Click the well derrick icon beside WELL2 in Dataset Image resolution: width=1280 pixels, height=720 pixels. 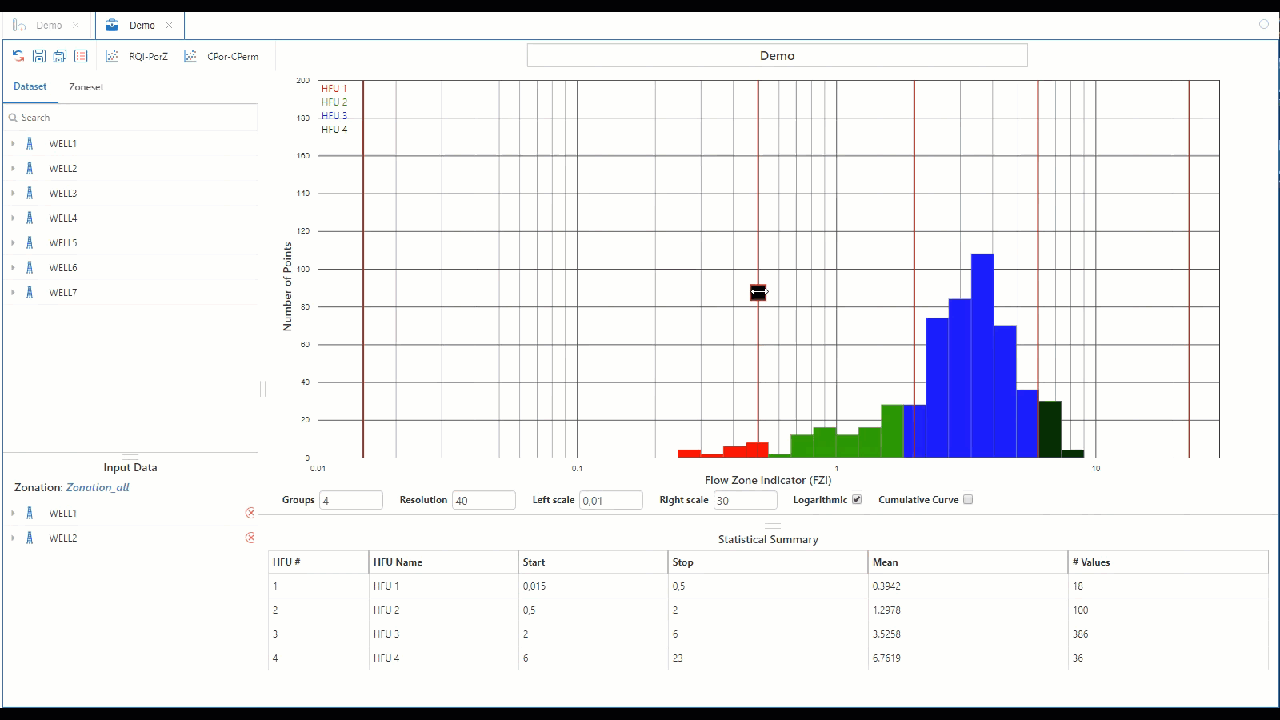[x=30, y=169]
